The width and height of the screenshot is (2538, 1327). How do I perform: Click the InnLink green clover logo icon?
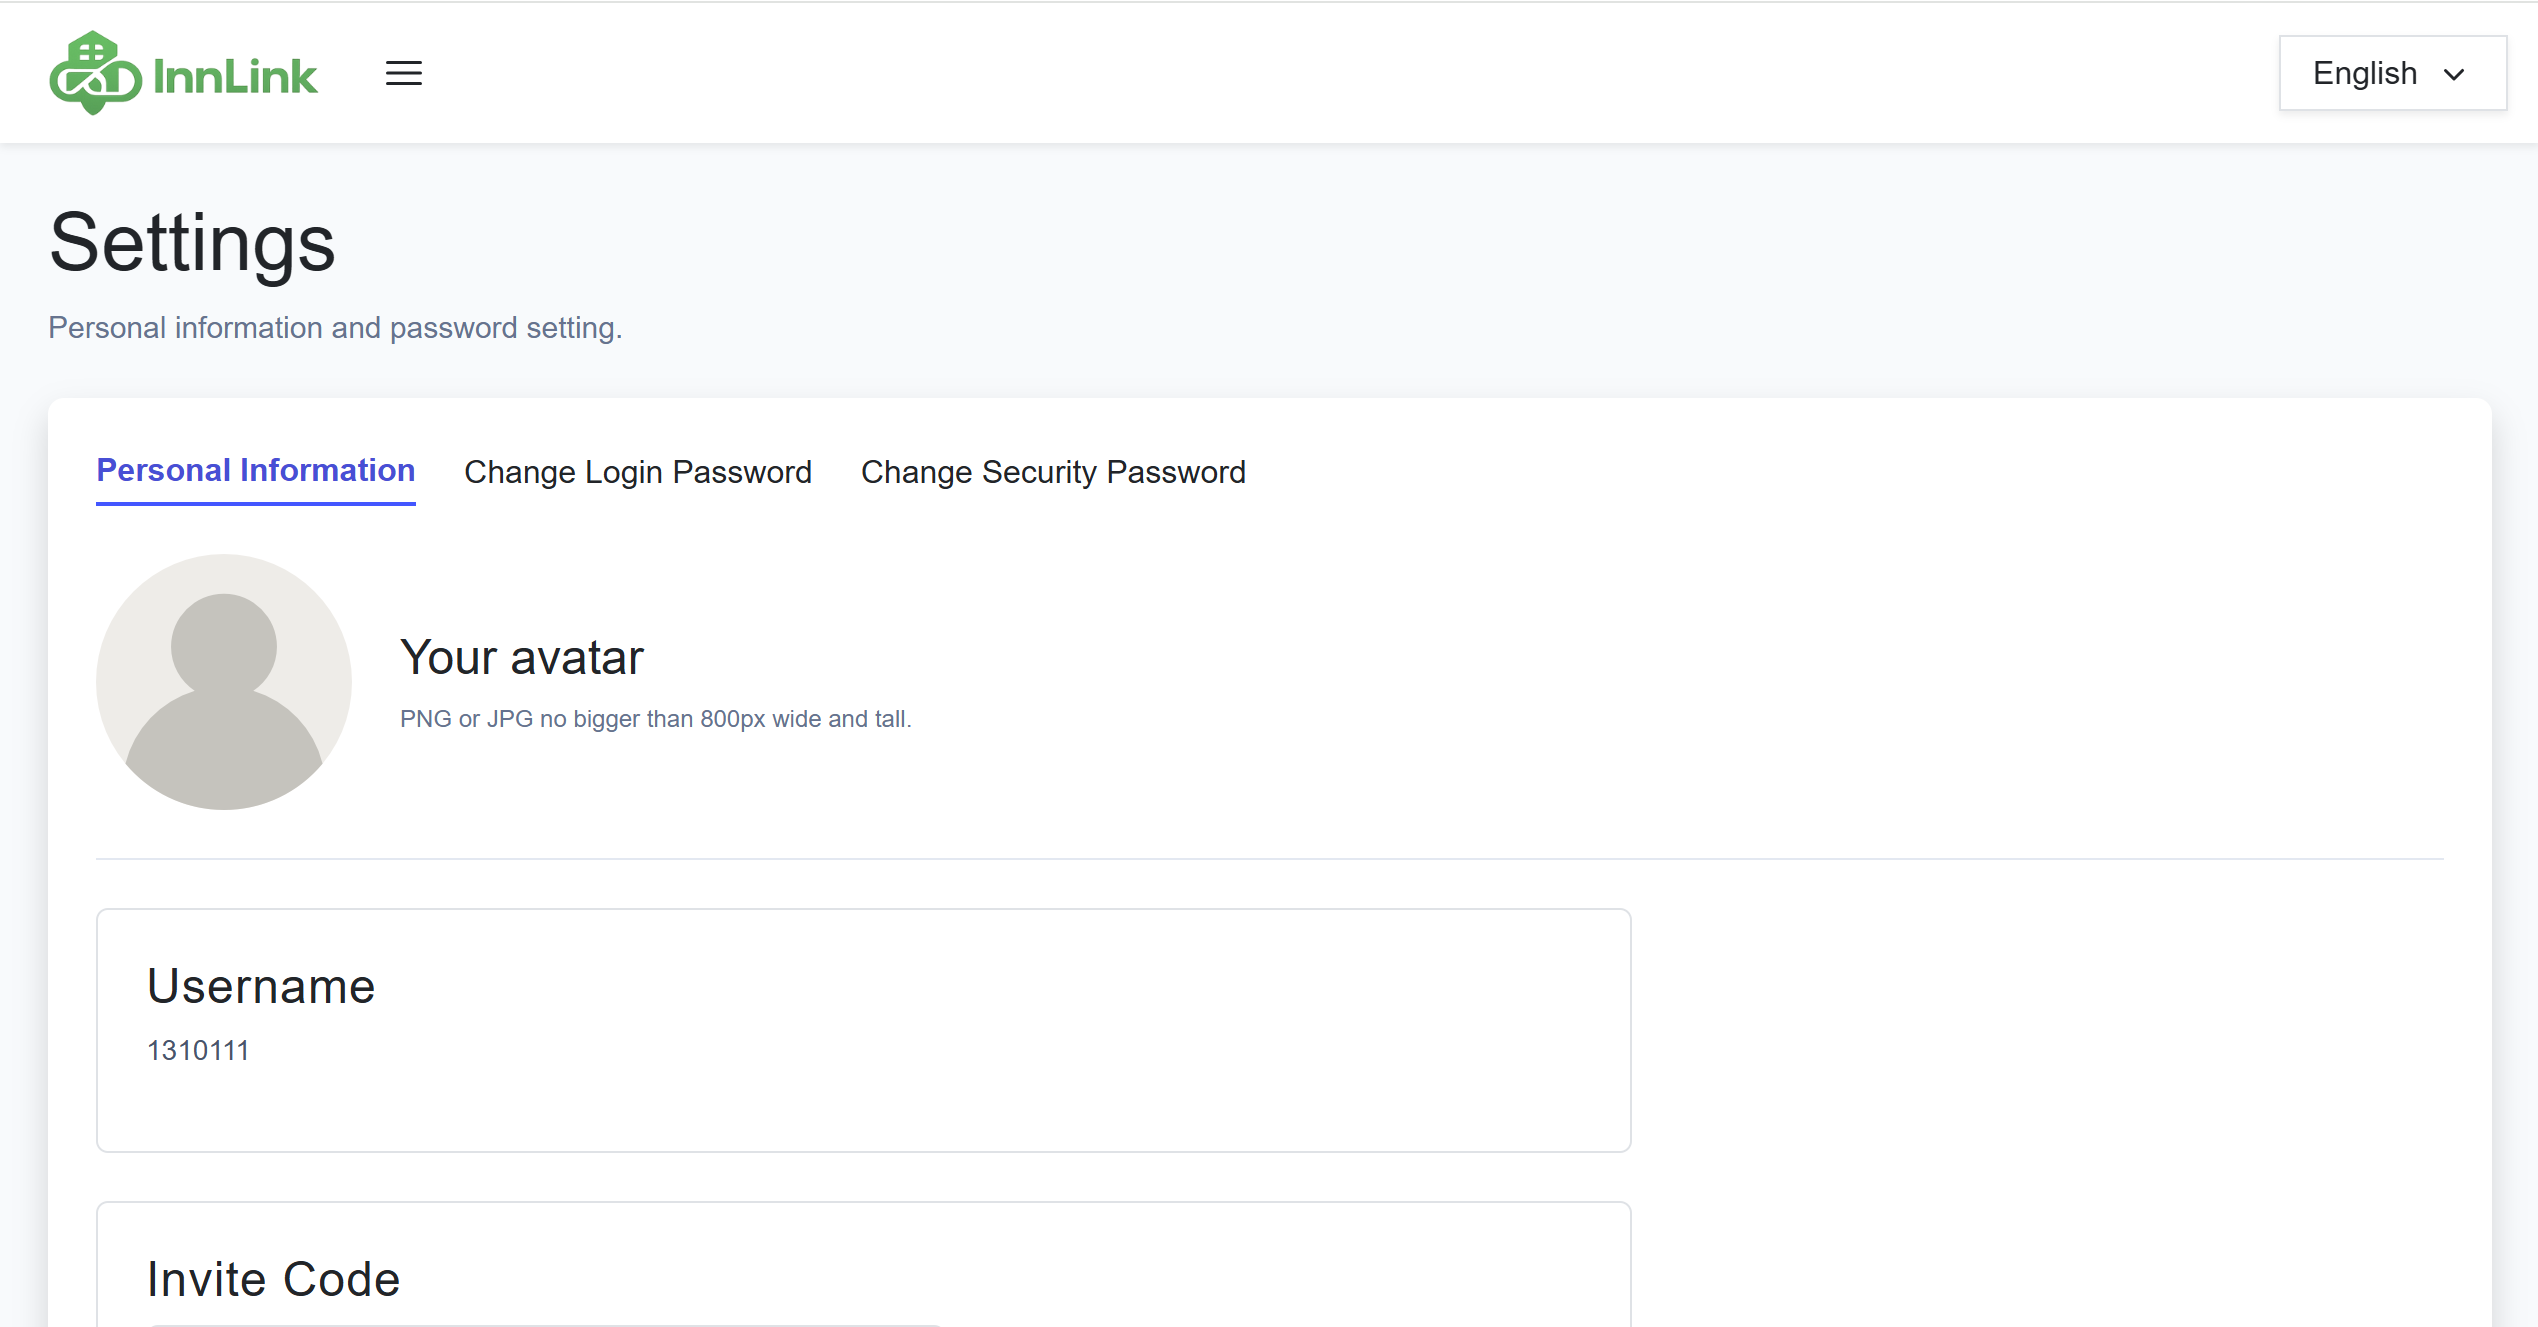pos(94,73)
